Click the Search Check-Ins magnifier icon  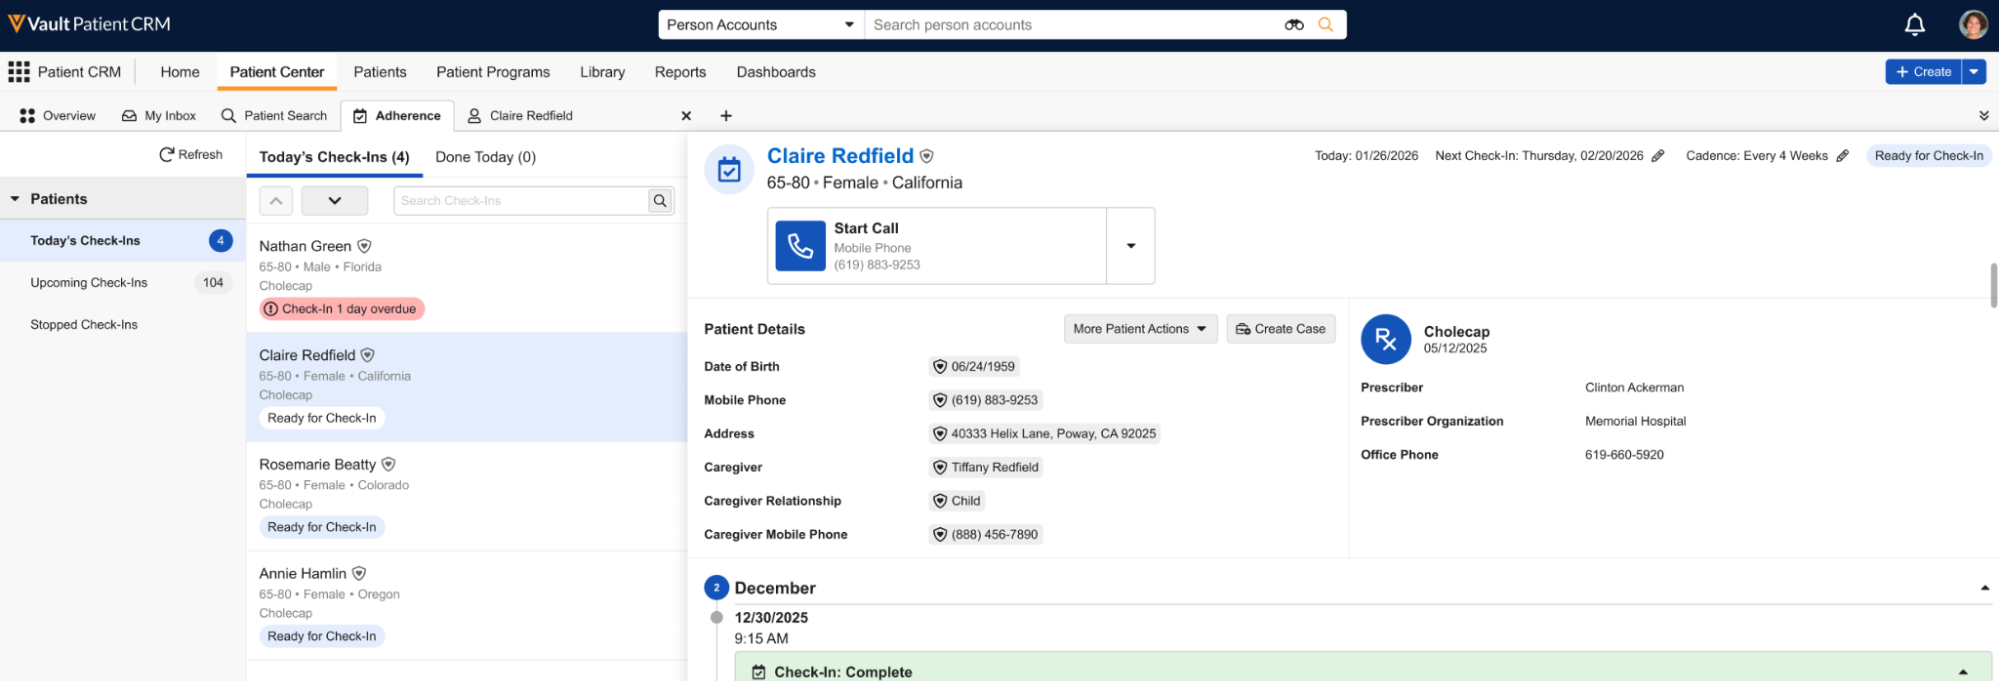pos(660,201)
